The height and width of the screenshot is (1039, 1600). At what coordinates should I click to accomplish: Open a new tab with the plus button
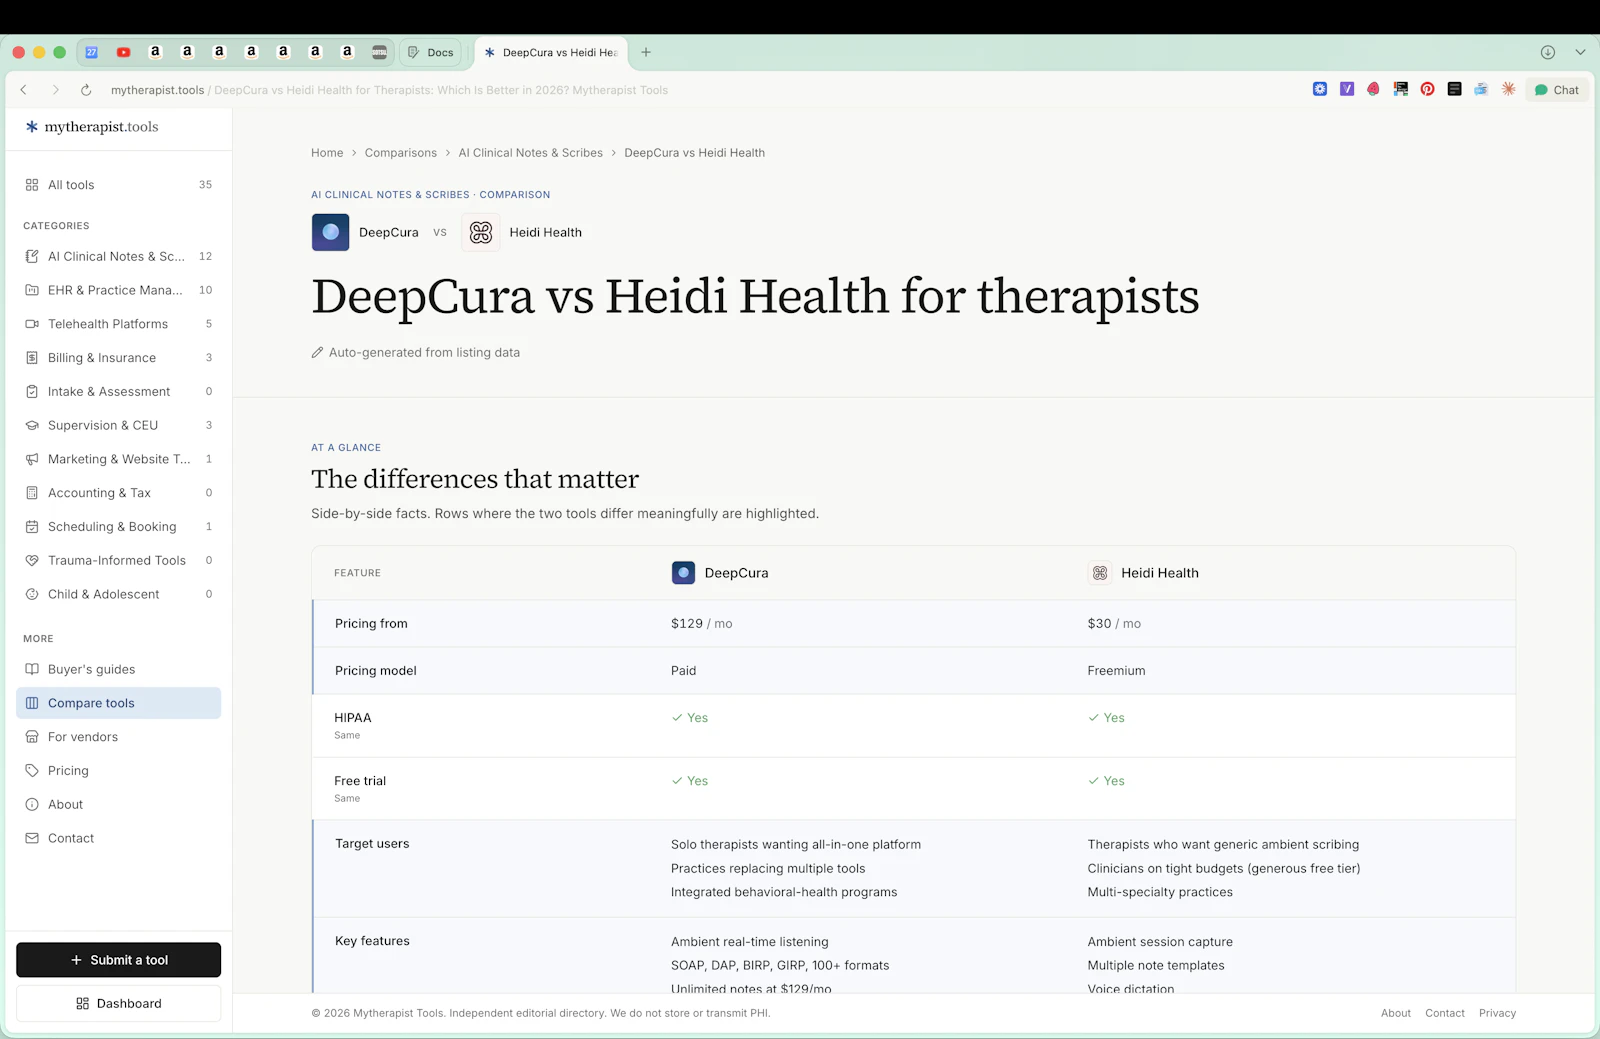[x=646, y=52]
